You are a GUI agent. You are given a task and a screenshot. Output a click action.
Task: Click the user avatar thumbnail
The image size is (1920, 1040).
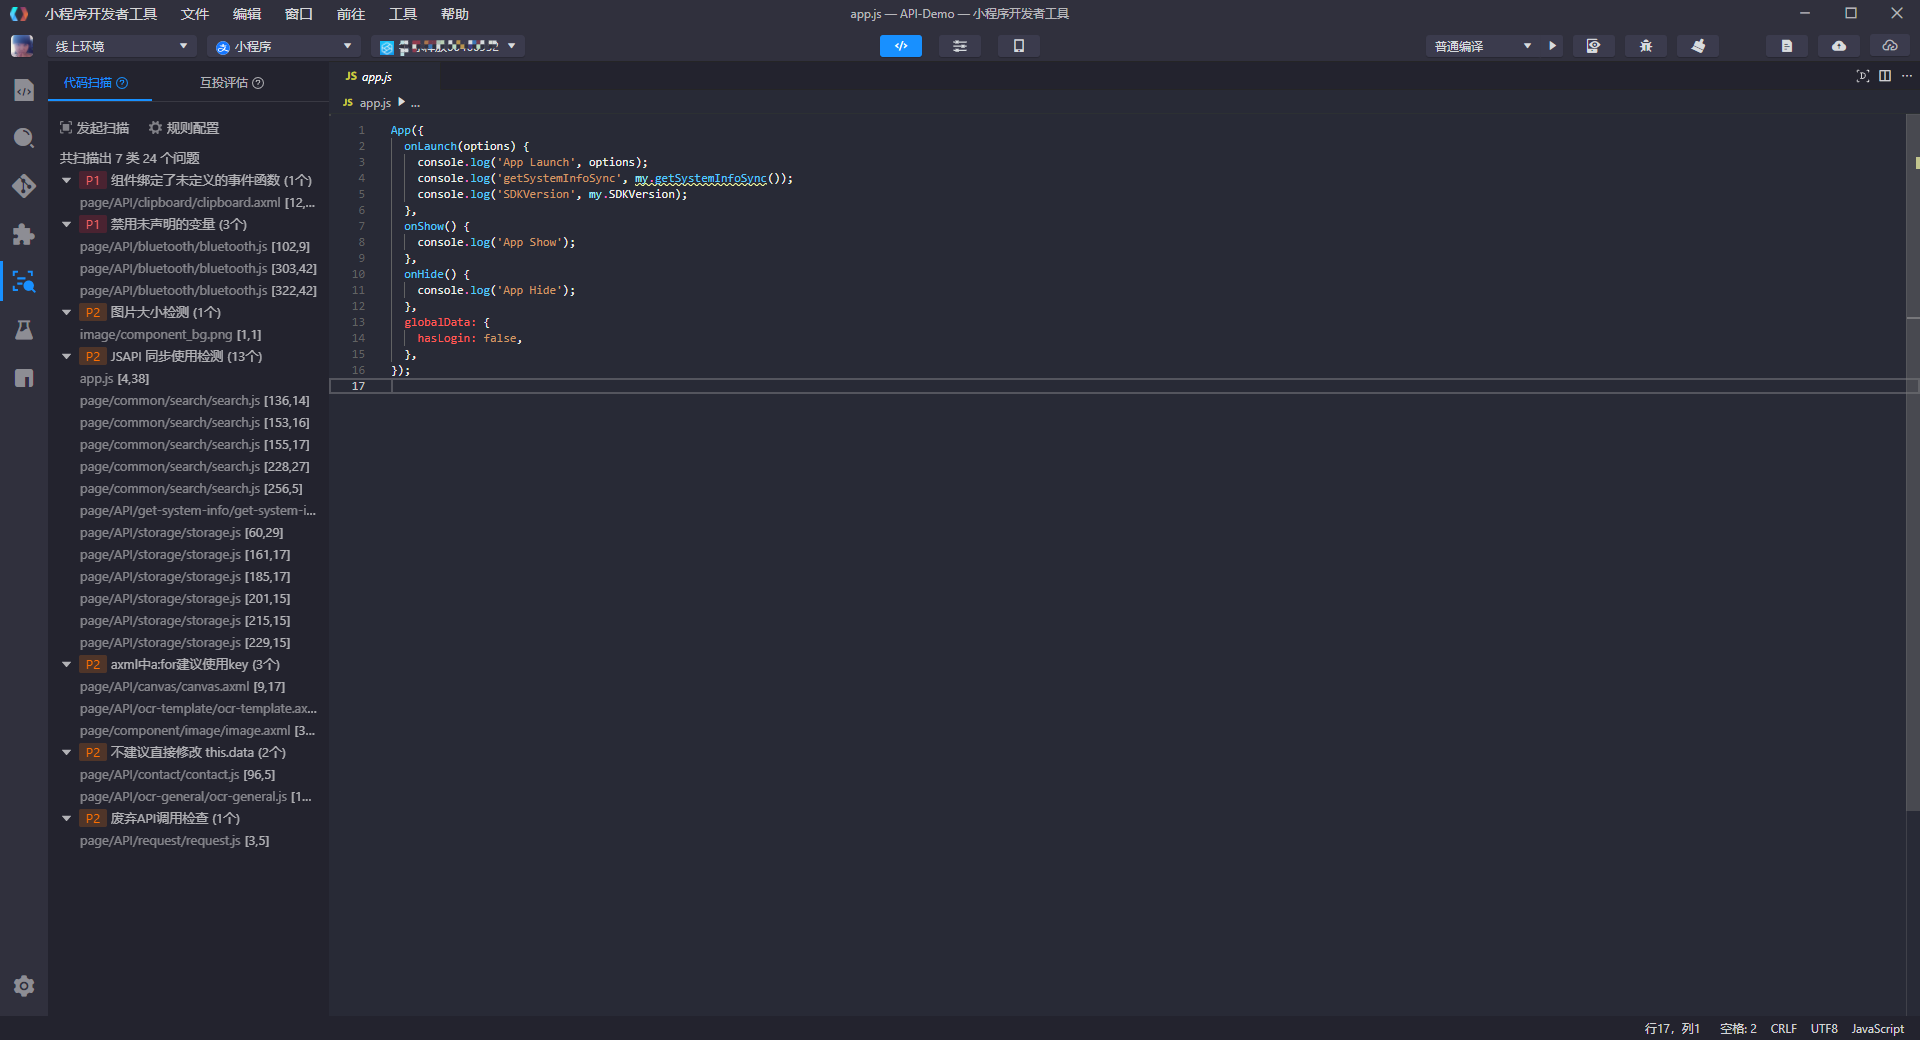(22, 46)
